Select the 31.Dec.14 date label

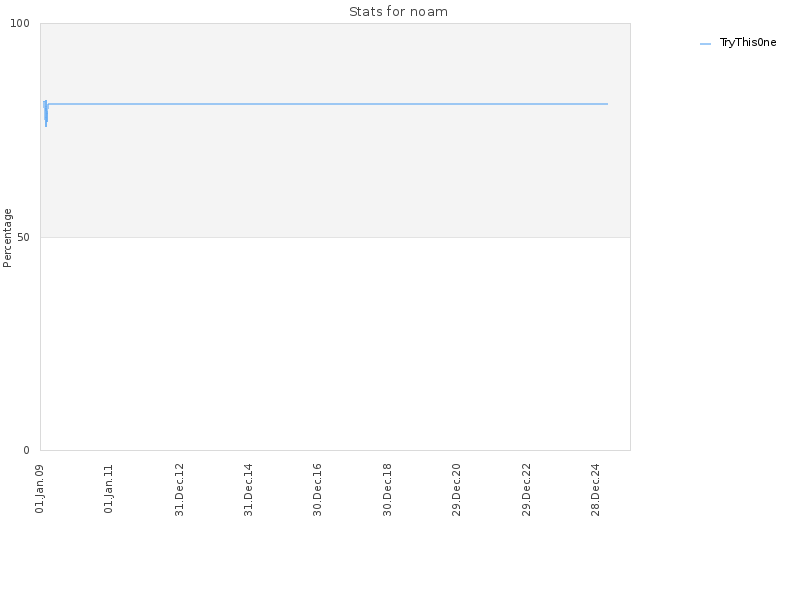pyautogui.click(x=248, y=490)
